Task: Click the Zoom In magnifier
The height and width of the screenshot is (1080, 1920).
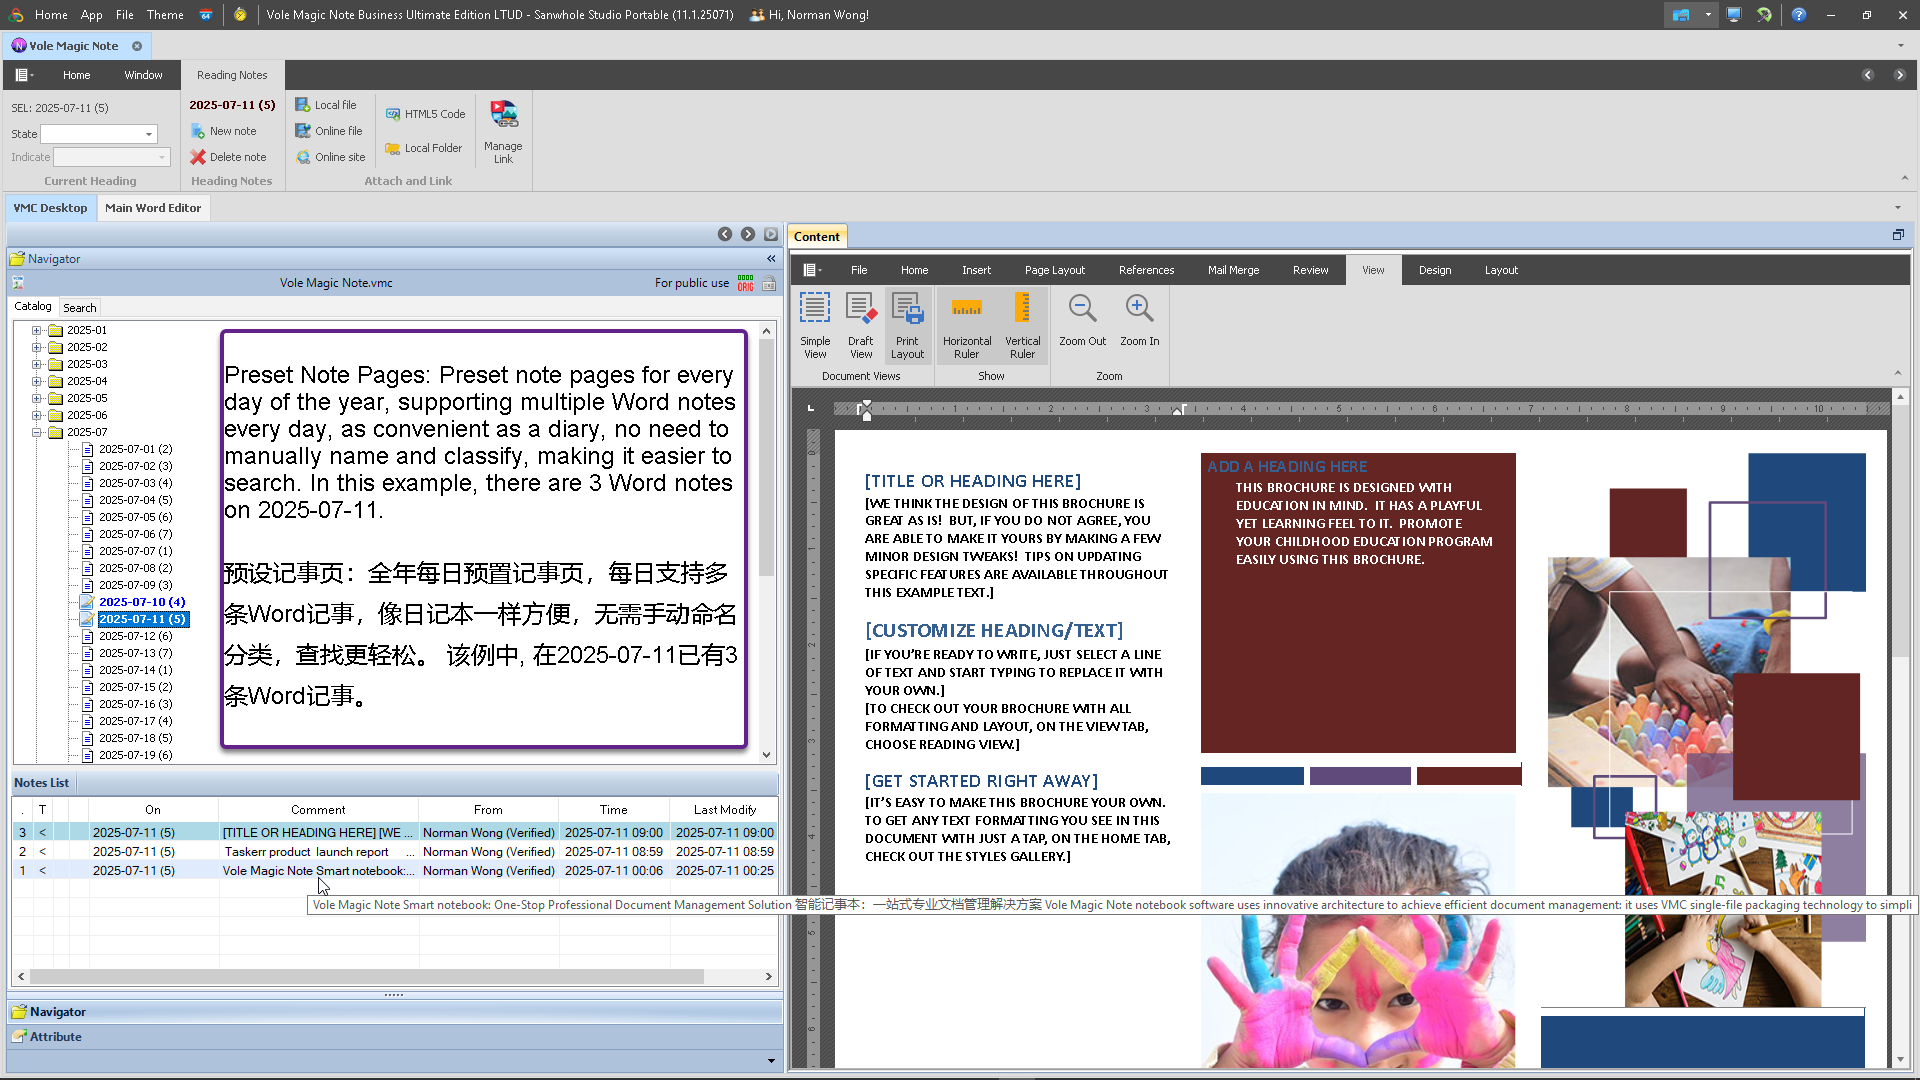Action: click(1139, 320)
